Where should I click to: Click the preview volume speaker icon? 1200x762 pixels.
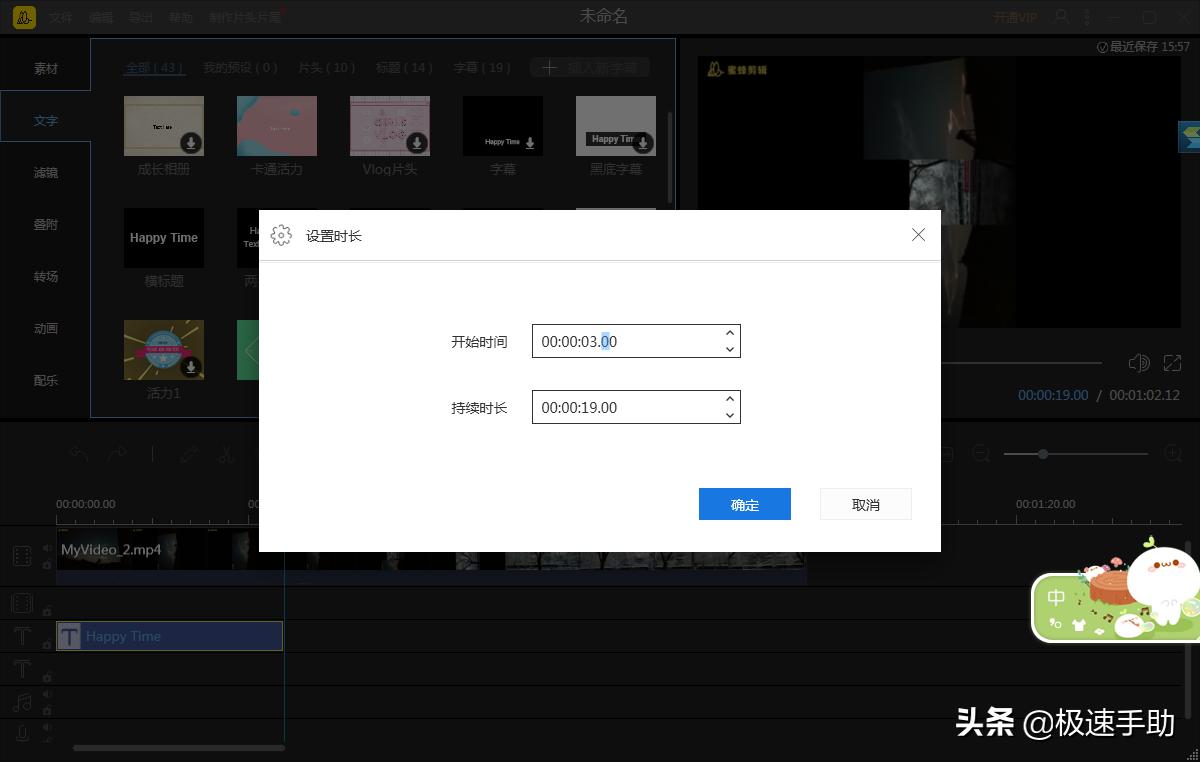point(1138,363)
